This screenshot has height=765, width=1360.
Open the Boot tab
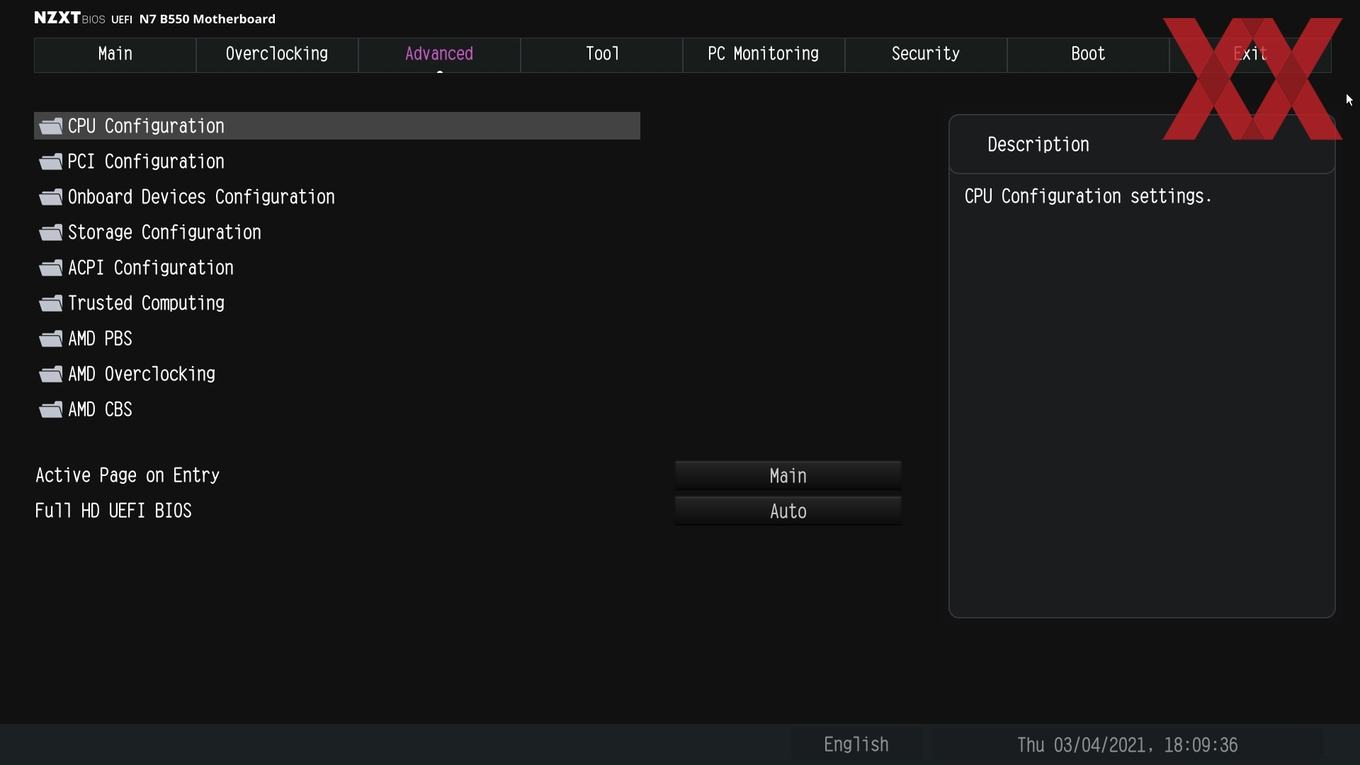(x=1088, y=54)
